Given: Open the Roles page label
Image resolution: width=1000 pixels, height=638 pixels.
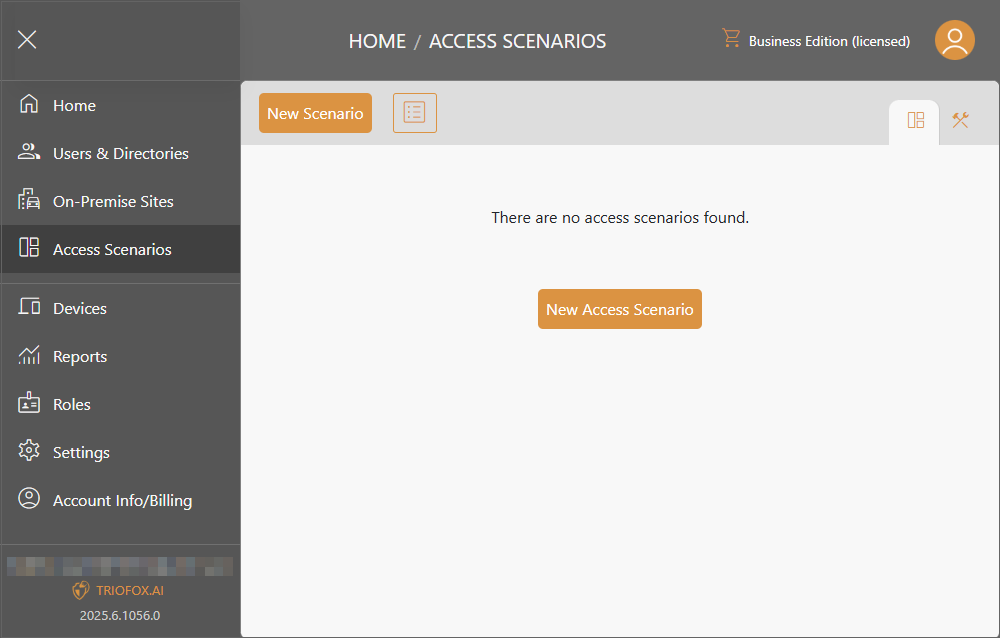Looking at the screenshot, I should 71,404.
